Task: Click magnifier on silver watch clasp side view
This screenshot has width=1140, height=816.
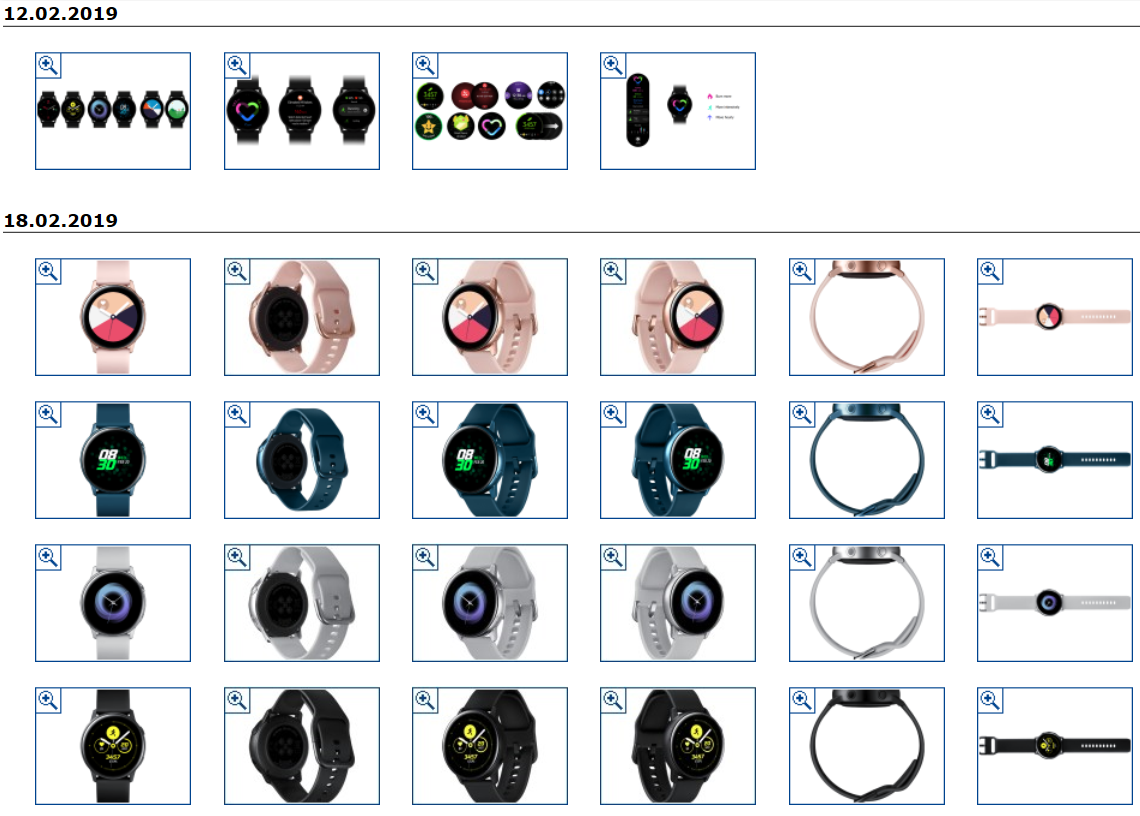Action: [x=802, y=557]
